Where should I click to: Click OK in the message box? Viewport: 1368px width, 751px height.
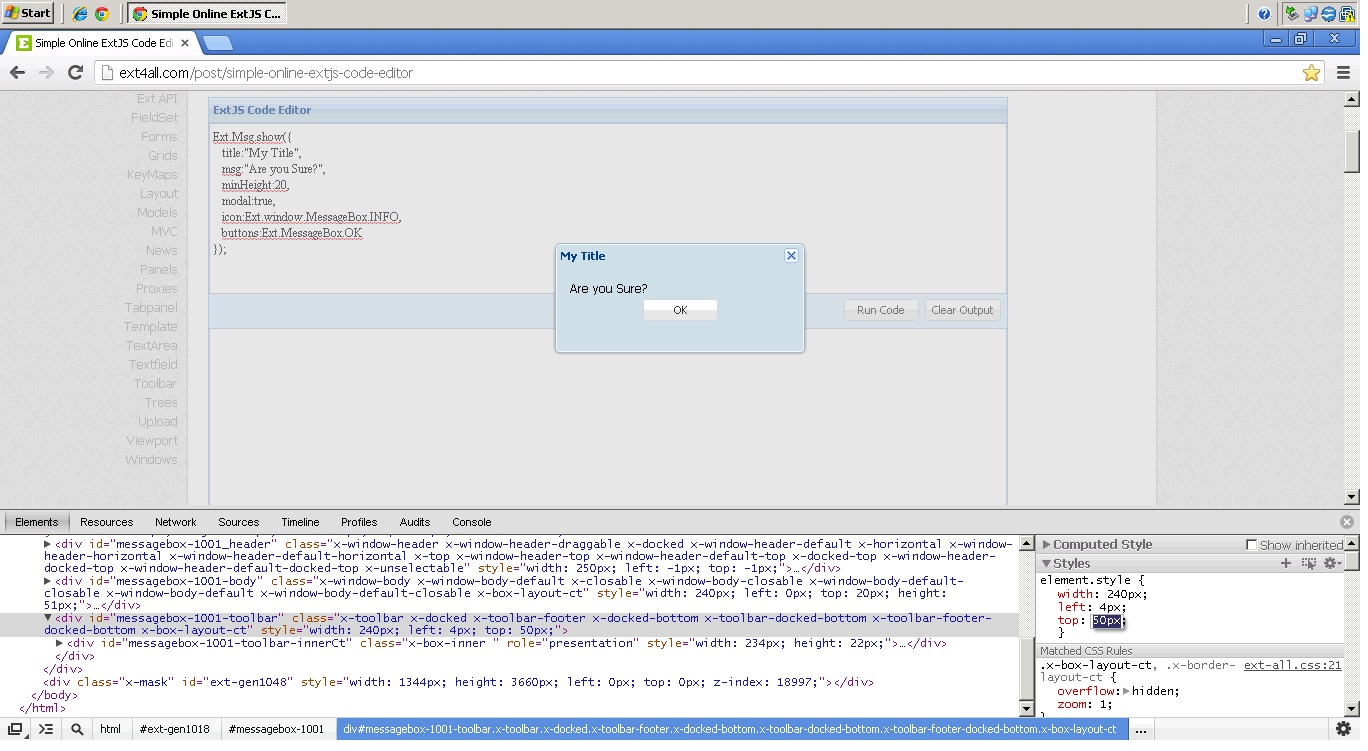click(x=680, y=310)
